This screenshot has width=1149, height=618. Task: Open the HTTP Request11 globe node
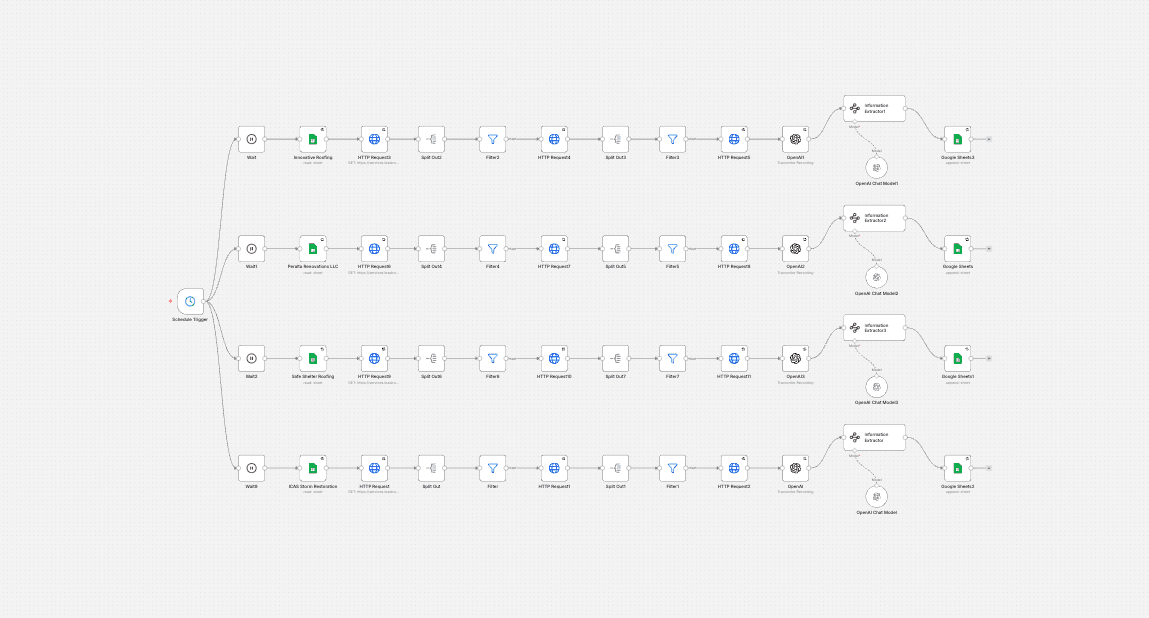click(734, 358)
